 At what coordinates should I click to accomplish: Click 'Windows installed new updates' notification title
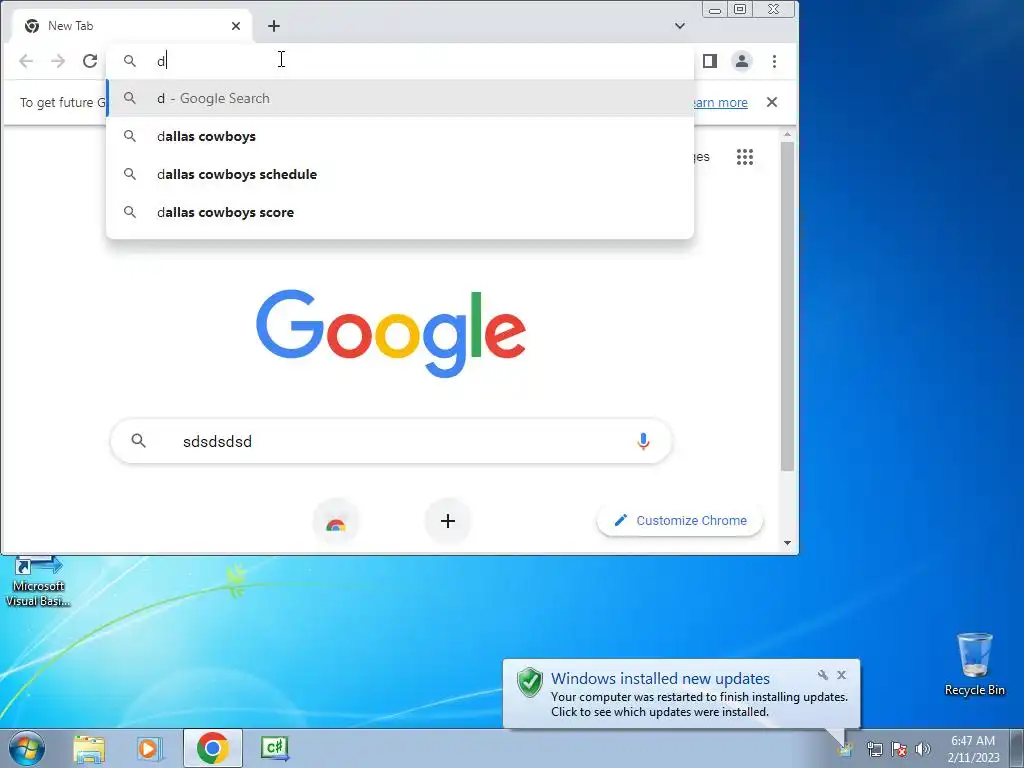click(660, 679)
